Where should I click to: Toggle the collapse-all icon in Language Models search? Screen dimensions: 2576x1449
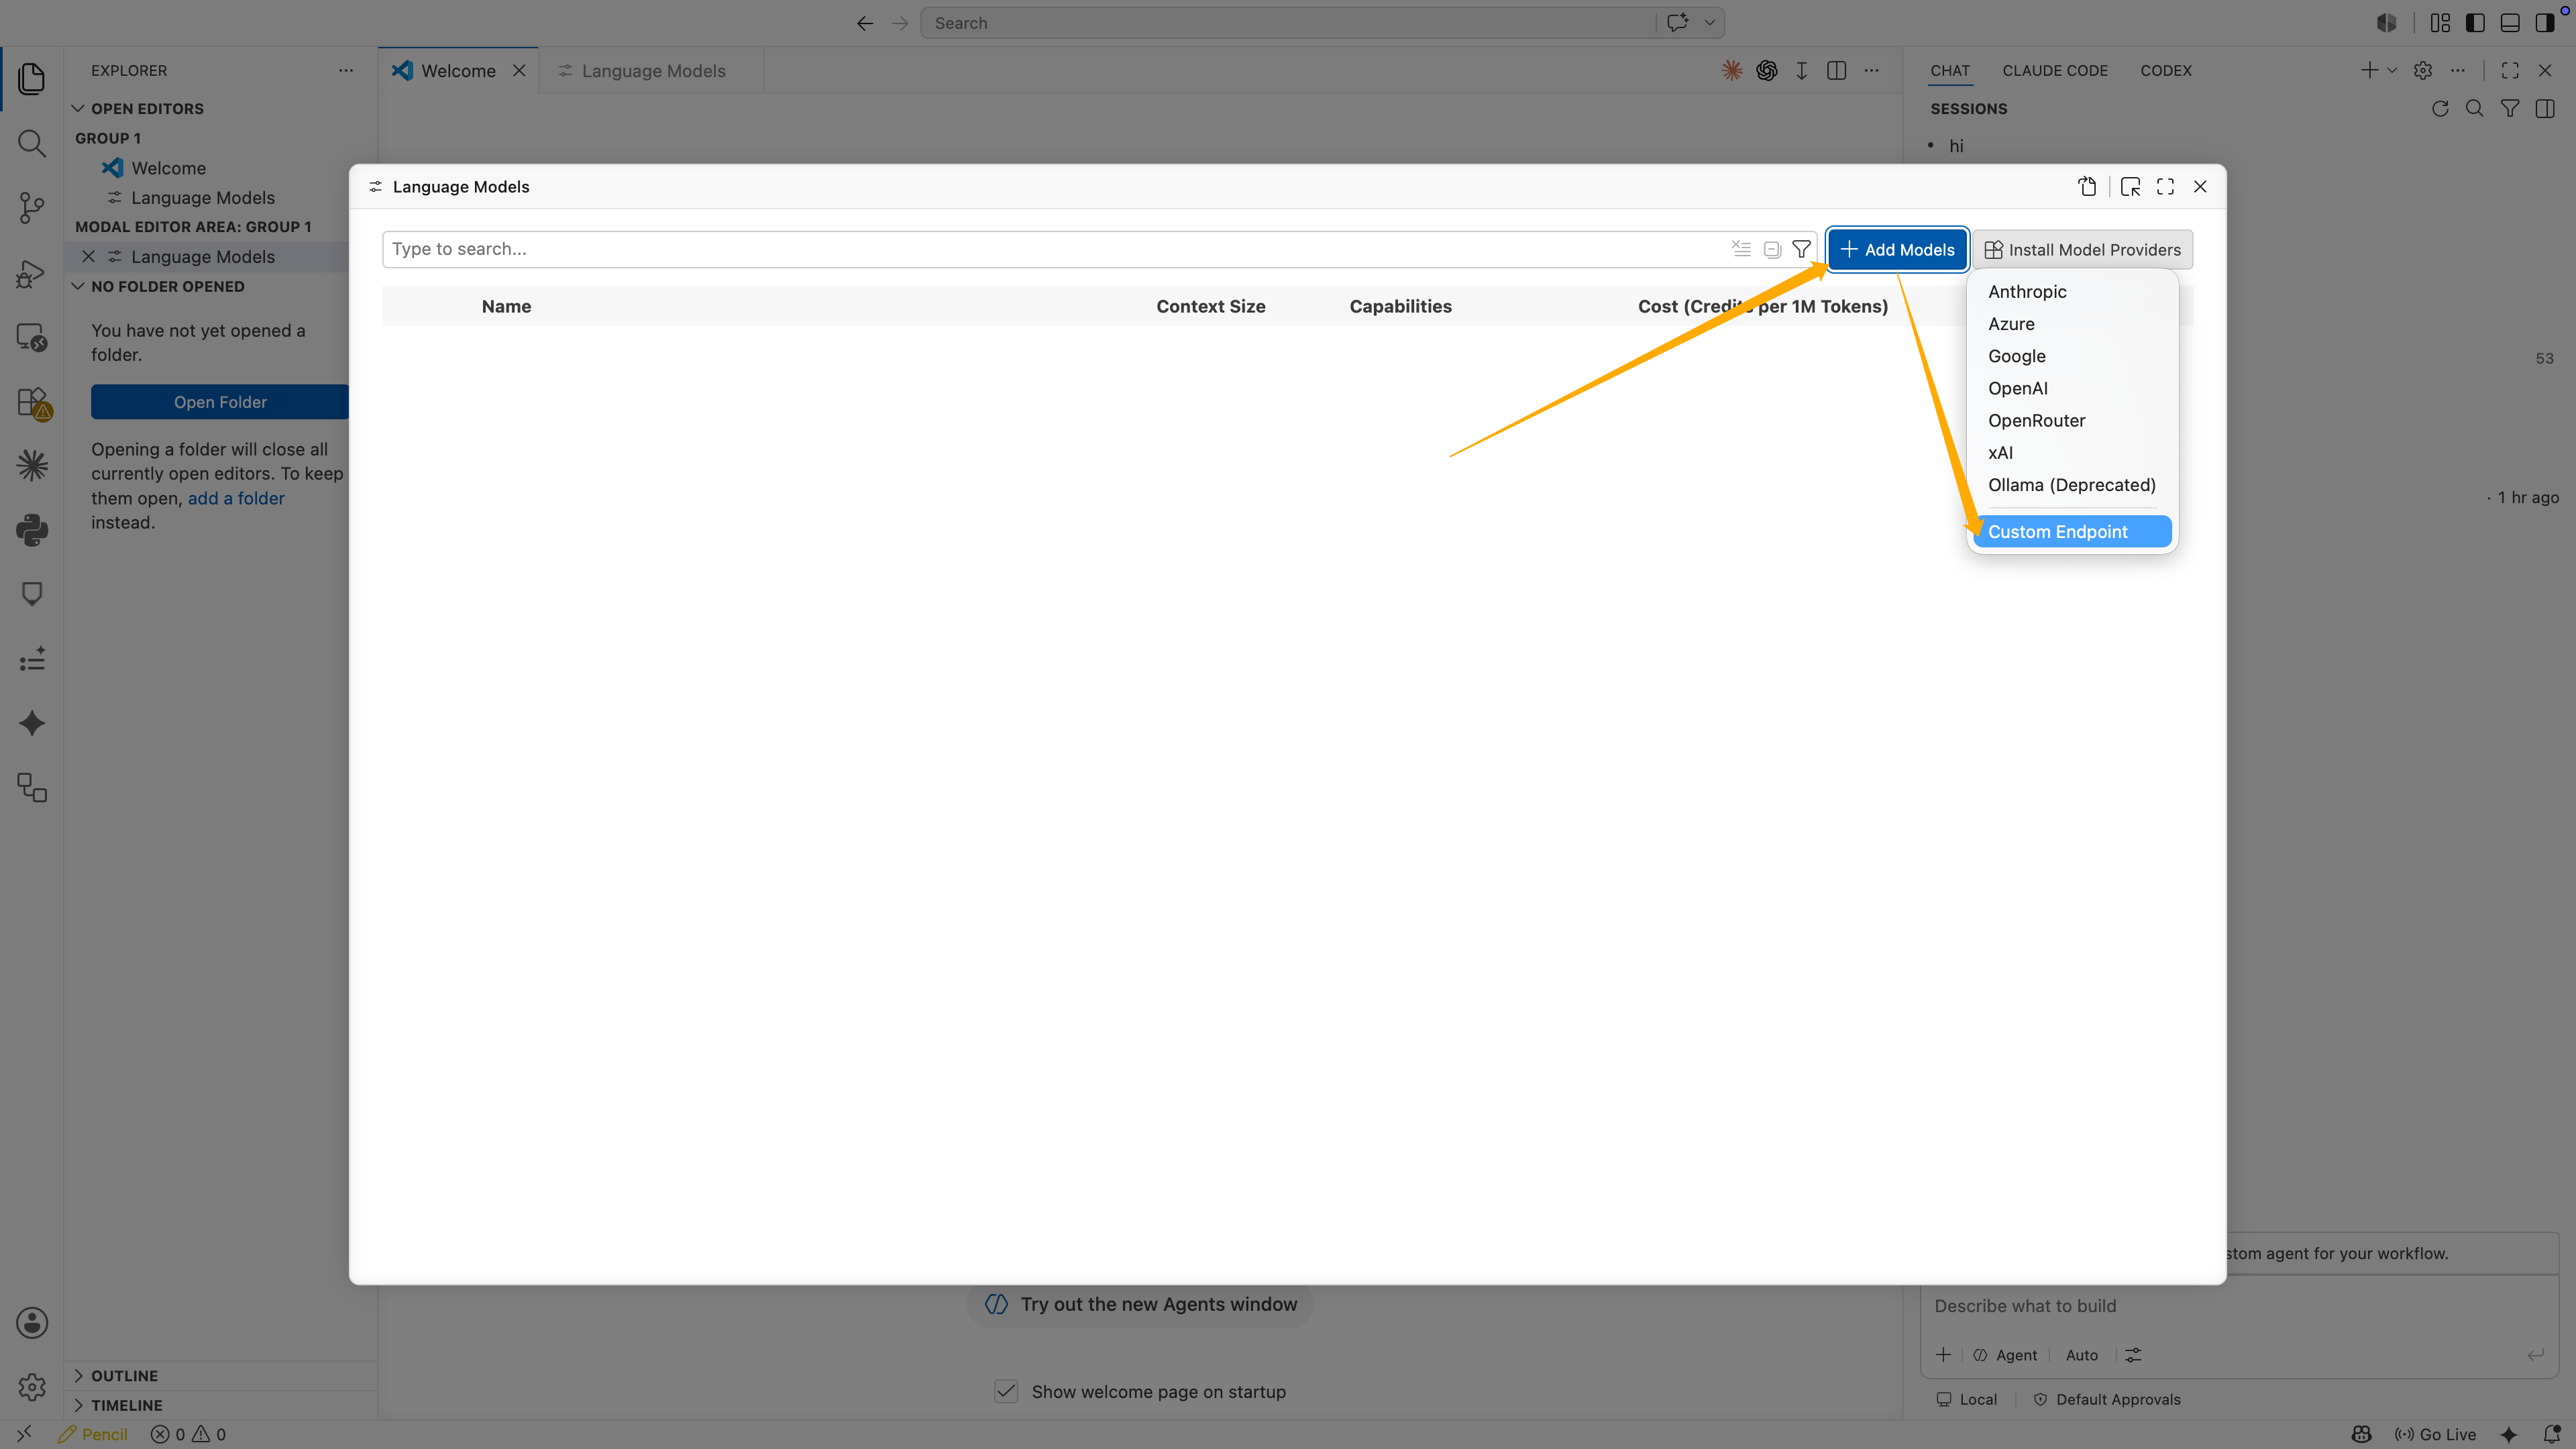pyautogui.click(x=1772, y=249)
